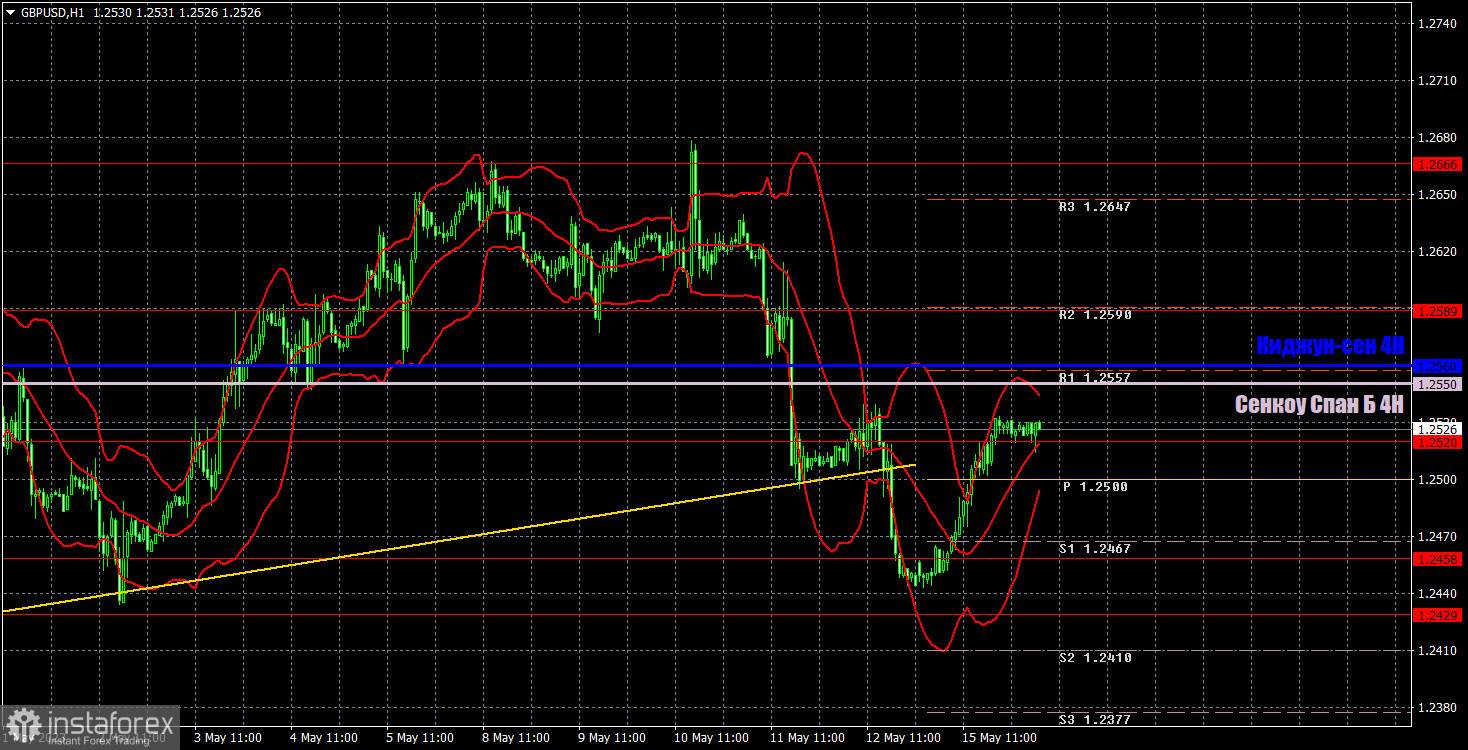Select the red 1.2589 level price tag
Image resolution: width=1468 pixels, height=750 pixels.
pyautogui.click(x=1437, y=311)
